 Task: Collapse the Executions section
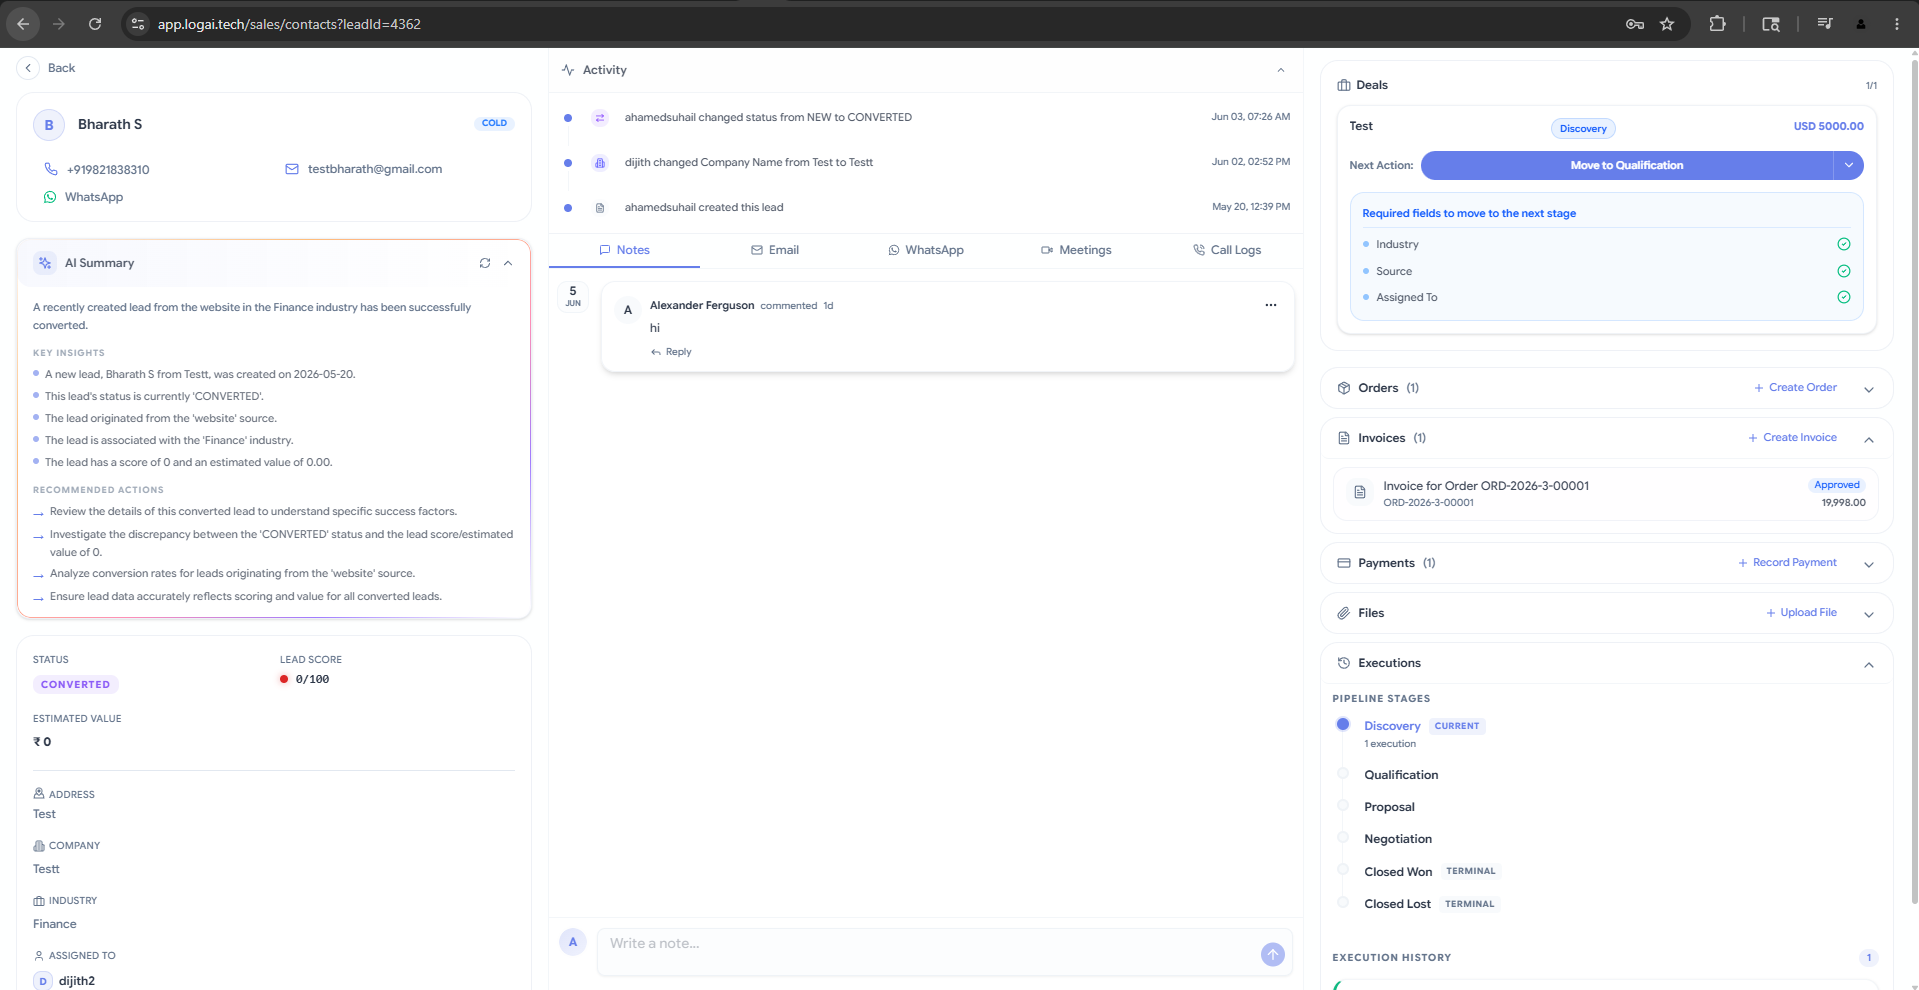pos(1869,664)
